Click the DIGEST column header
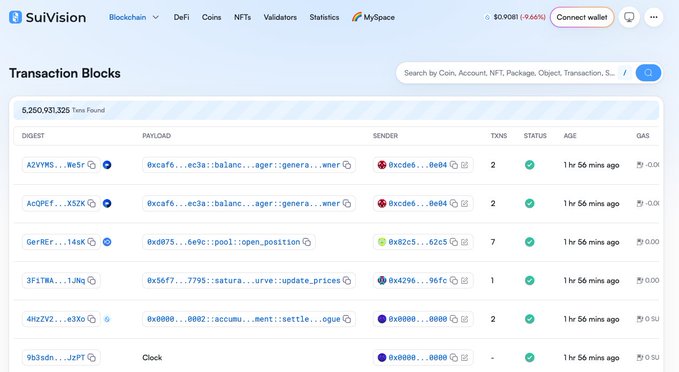Screen dimensions: 679x372 (x=33, y=136)
